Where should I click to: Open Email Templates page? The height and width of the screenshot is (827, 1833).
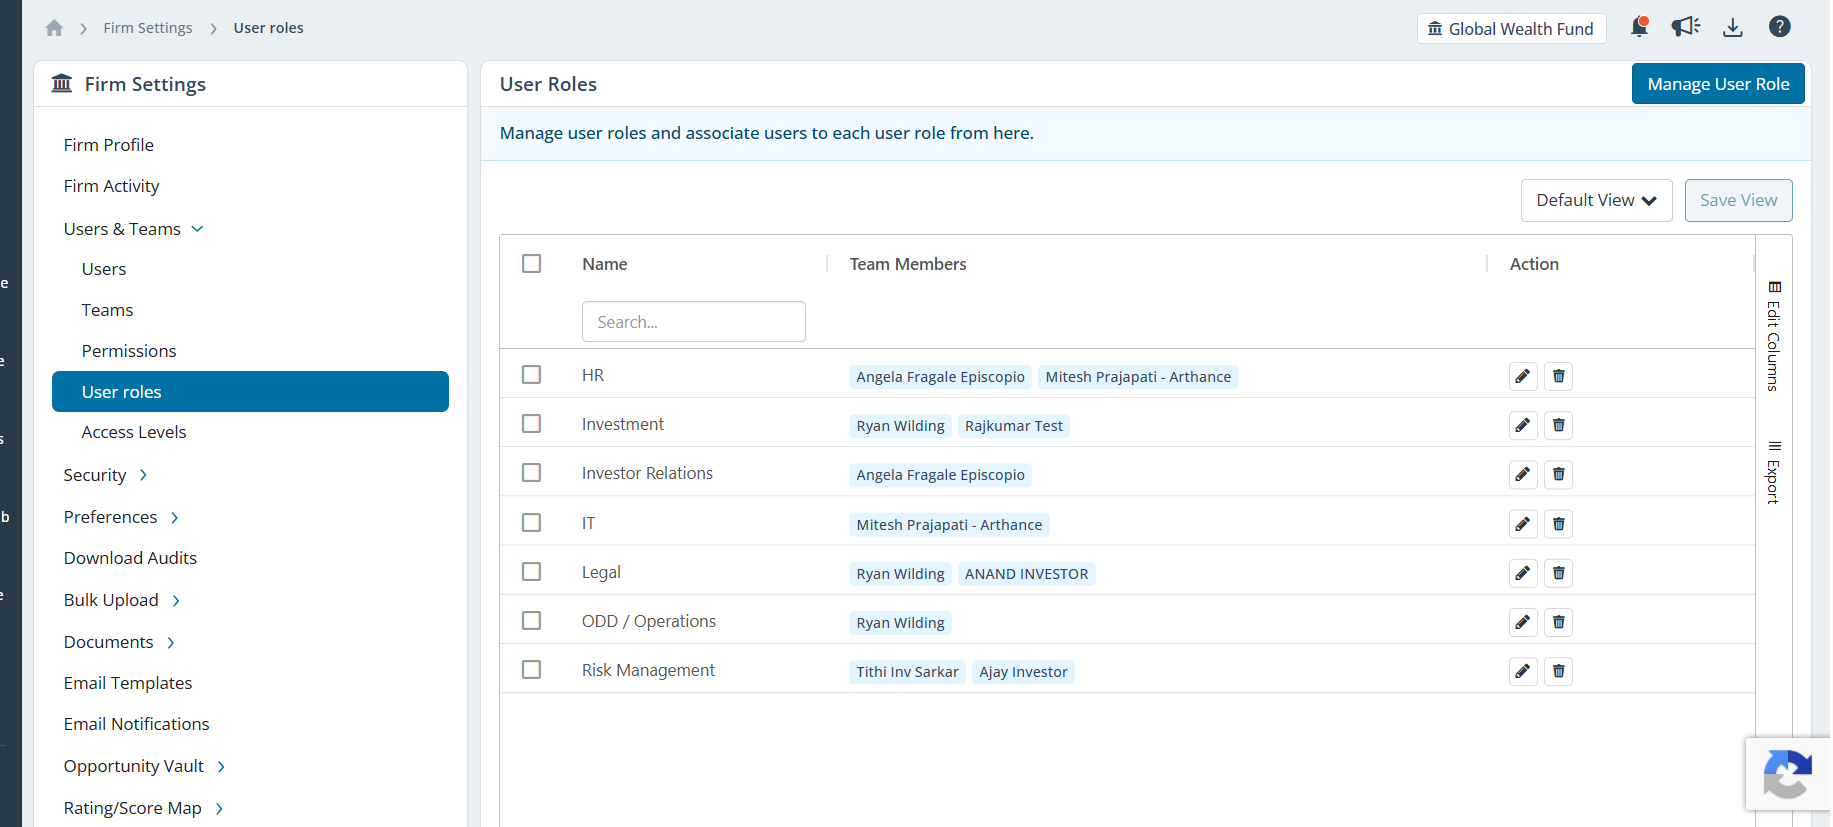pyautogui.click(x=128, y=683)
